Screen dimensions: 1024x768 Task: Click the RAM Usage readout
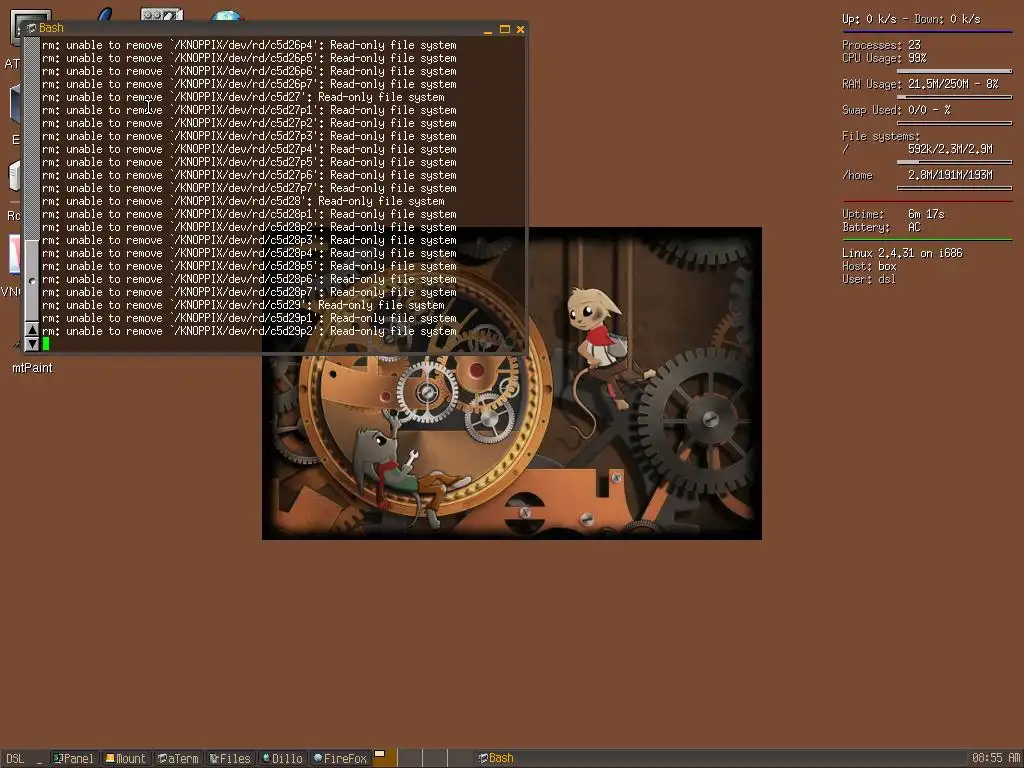pyautogui.click(x=920, y=84)
